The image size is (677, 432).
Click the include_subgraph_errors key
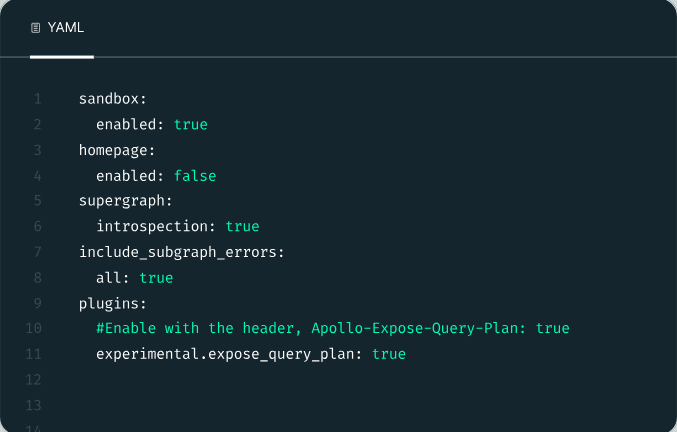coord(177,252)
